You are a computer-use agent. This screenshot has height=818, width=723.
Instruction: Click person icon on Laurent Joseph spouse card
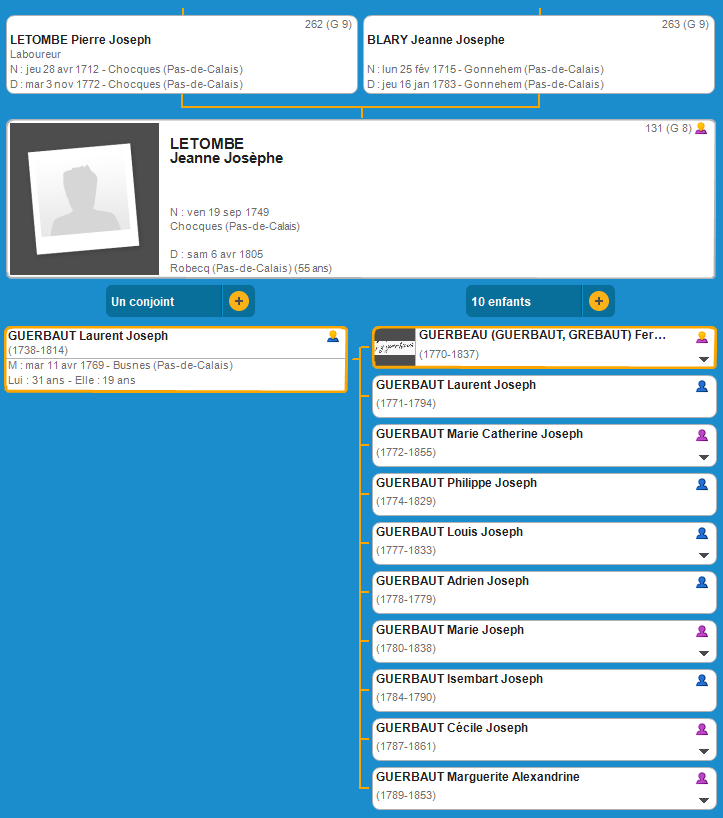click(333, 337)
